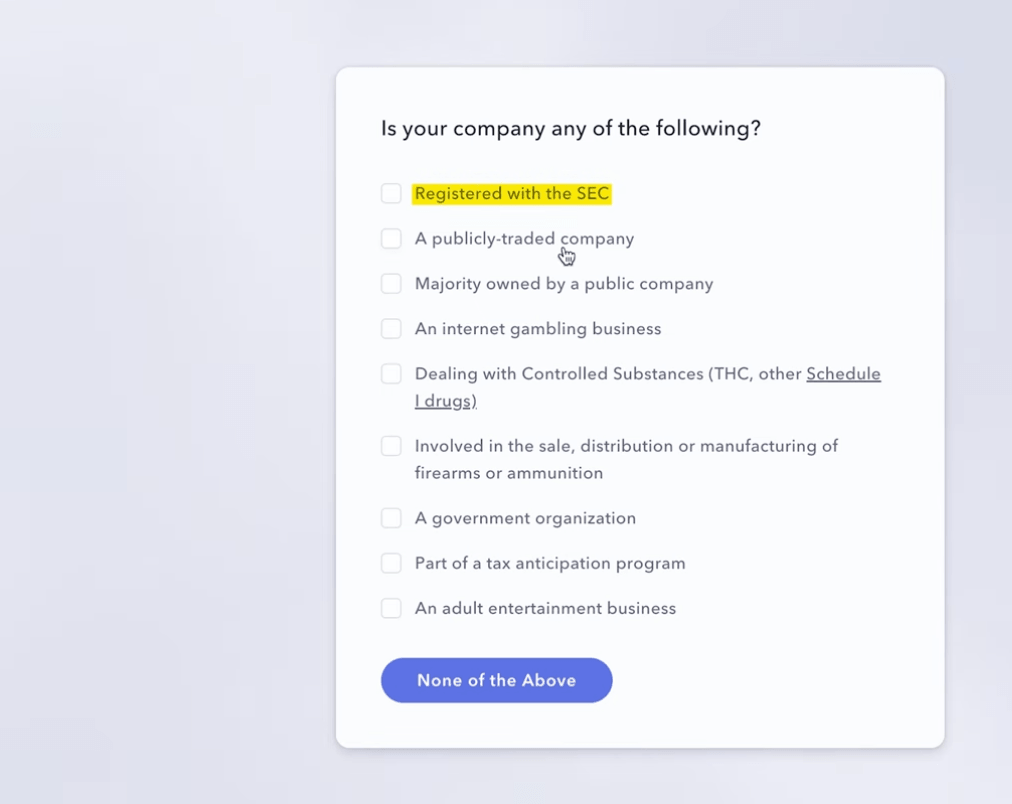Check the publicly-traded company option
This screenshot has height=804, width=1012.
(391, 238)
